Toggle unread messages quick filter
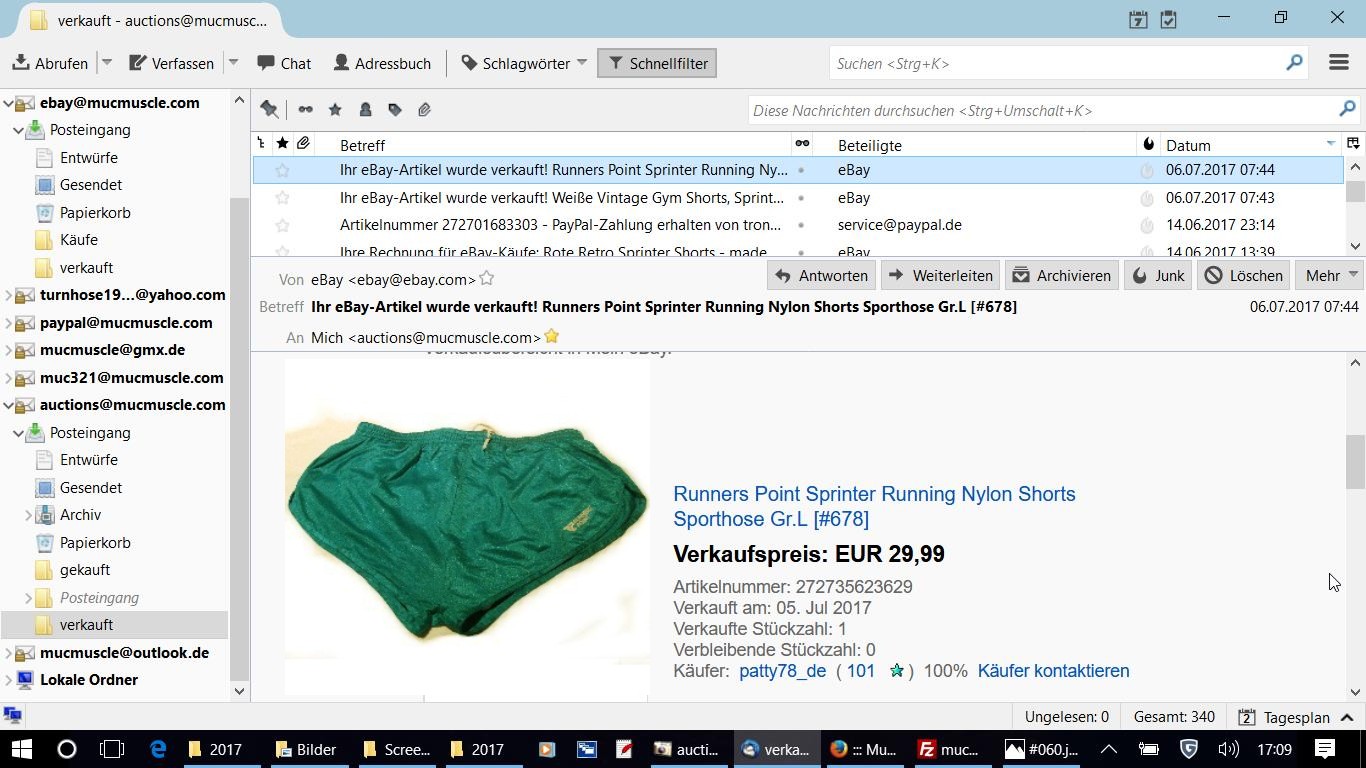 (305, 110)
